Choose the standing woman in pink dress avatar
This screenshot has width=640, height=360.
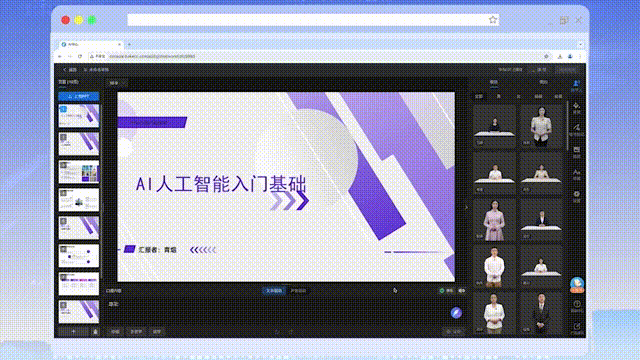(494, 220)
